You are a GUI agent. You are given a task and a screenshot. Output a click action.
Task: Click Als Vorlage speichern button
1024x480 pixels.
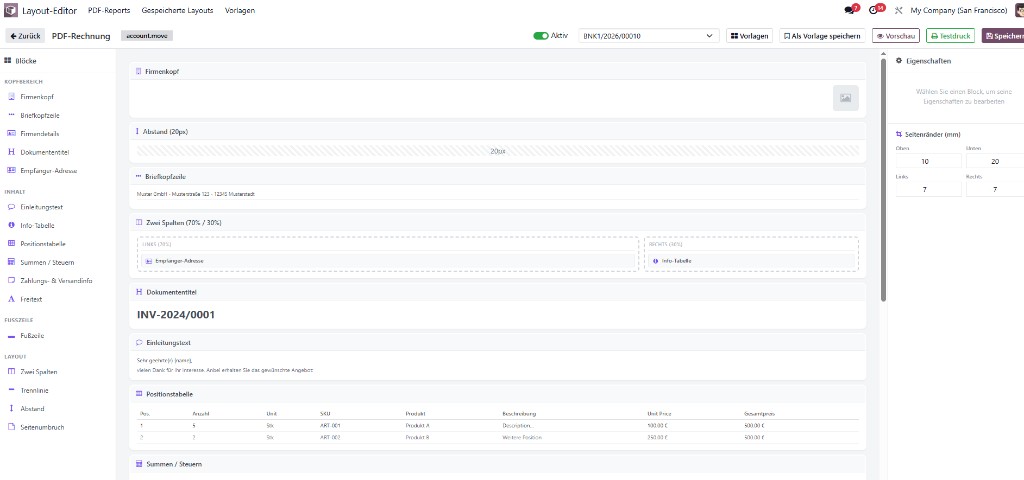(823, 36)
